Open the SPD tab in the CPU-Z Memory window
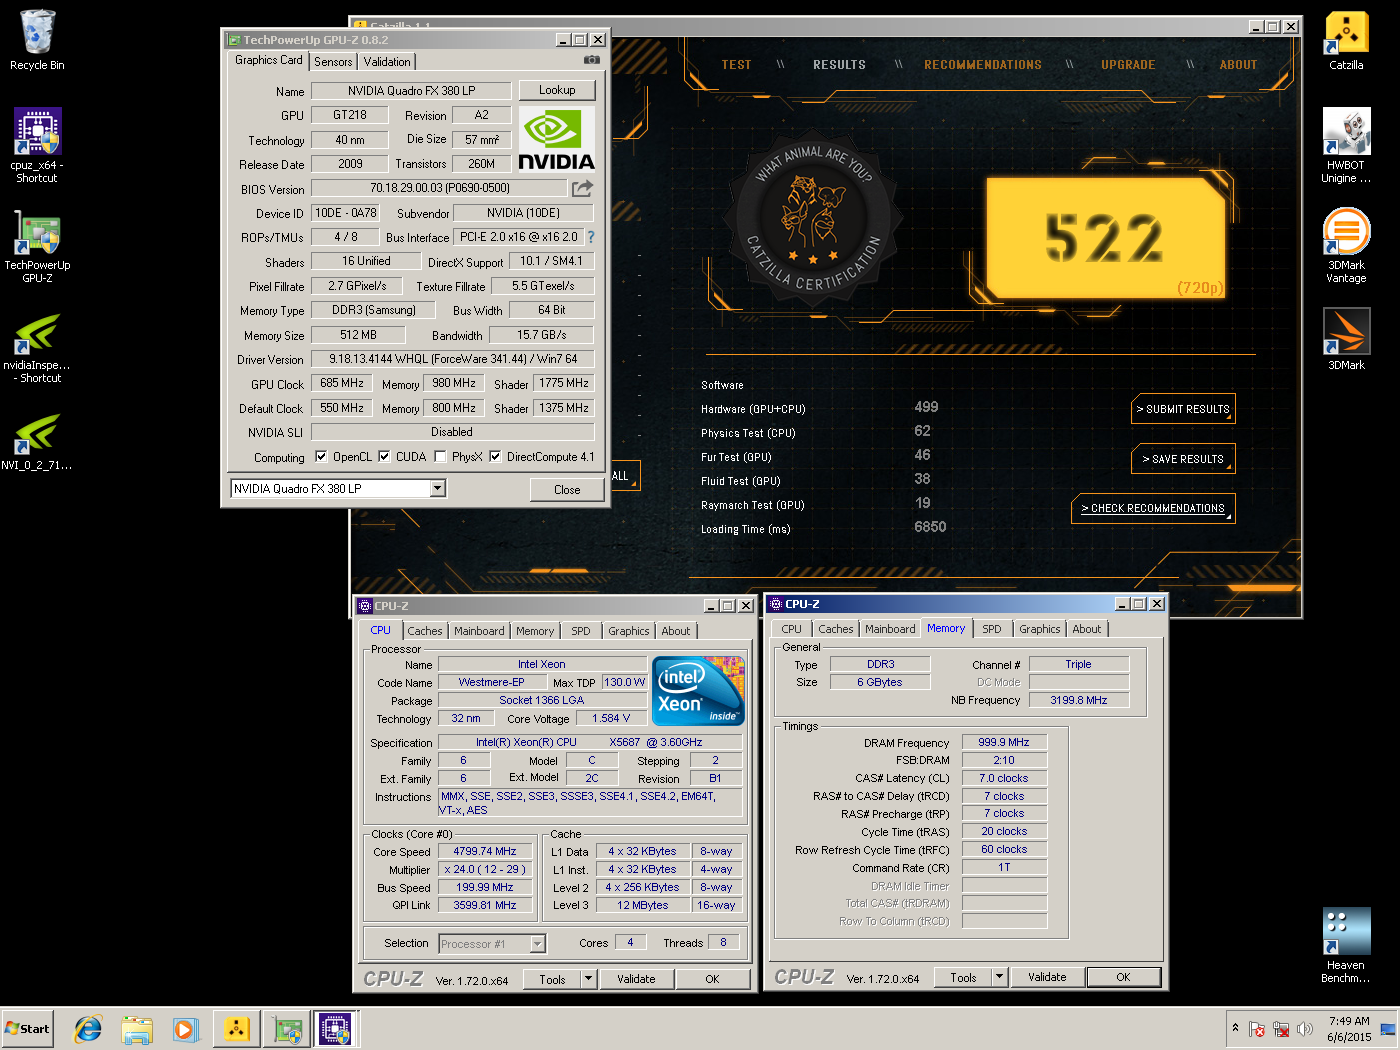 coord(991,629)
